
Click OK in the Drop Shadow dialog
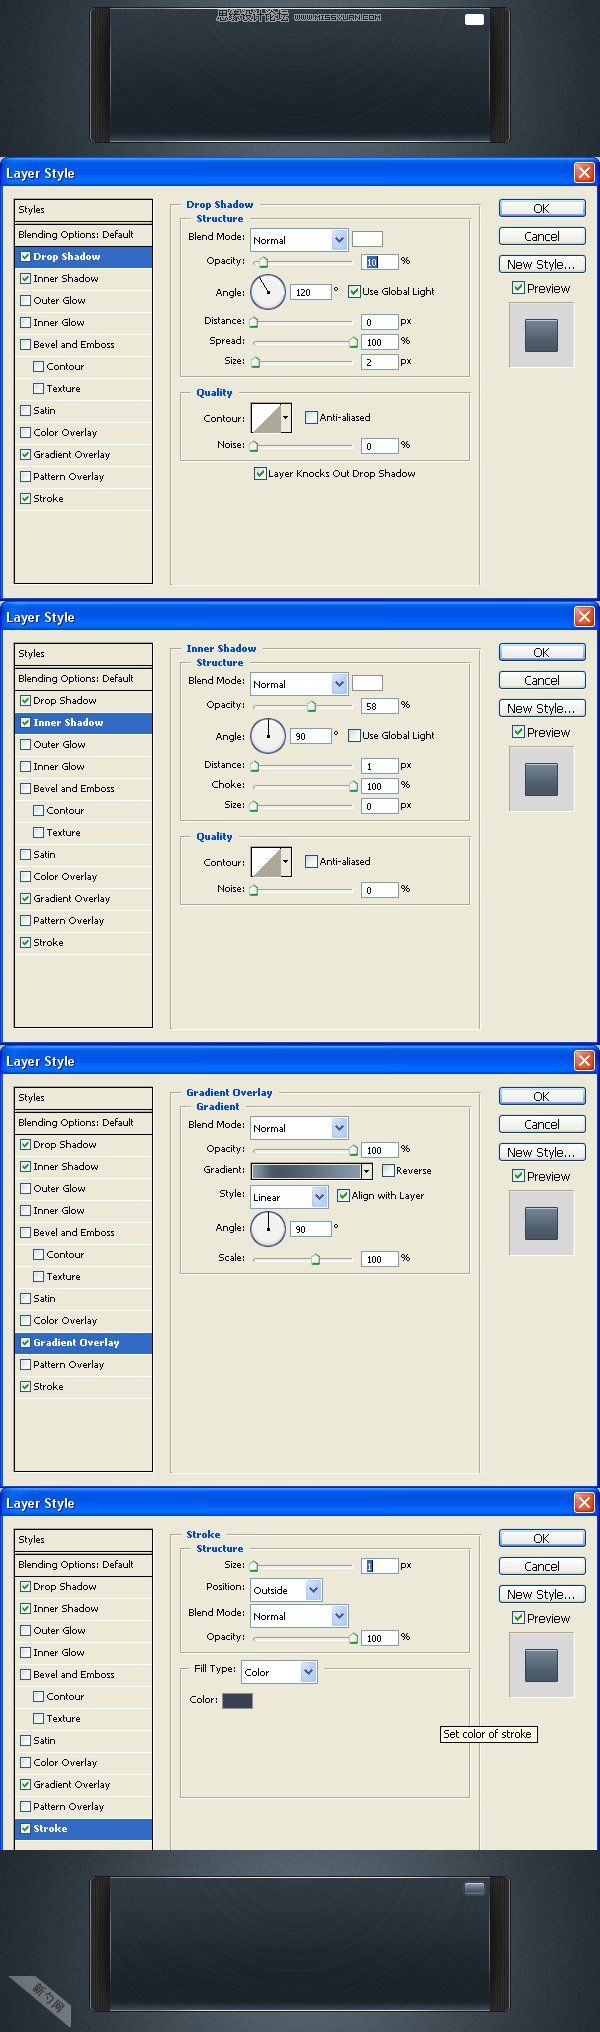click(541, 208)
